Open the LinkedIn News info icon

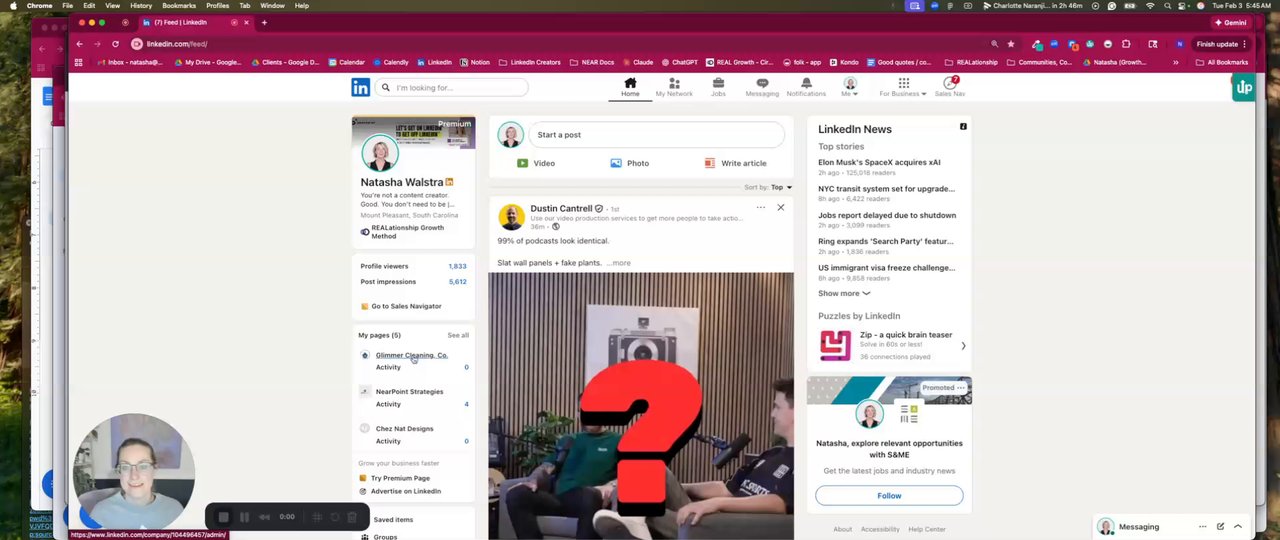click(x=963, y=127)
